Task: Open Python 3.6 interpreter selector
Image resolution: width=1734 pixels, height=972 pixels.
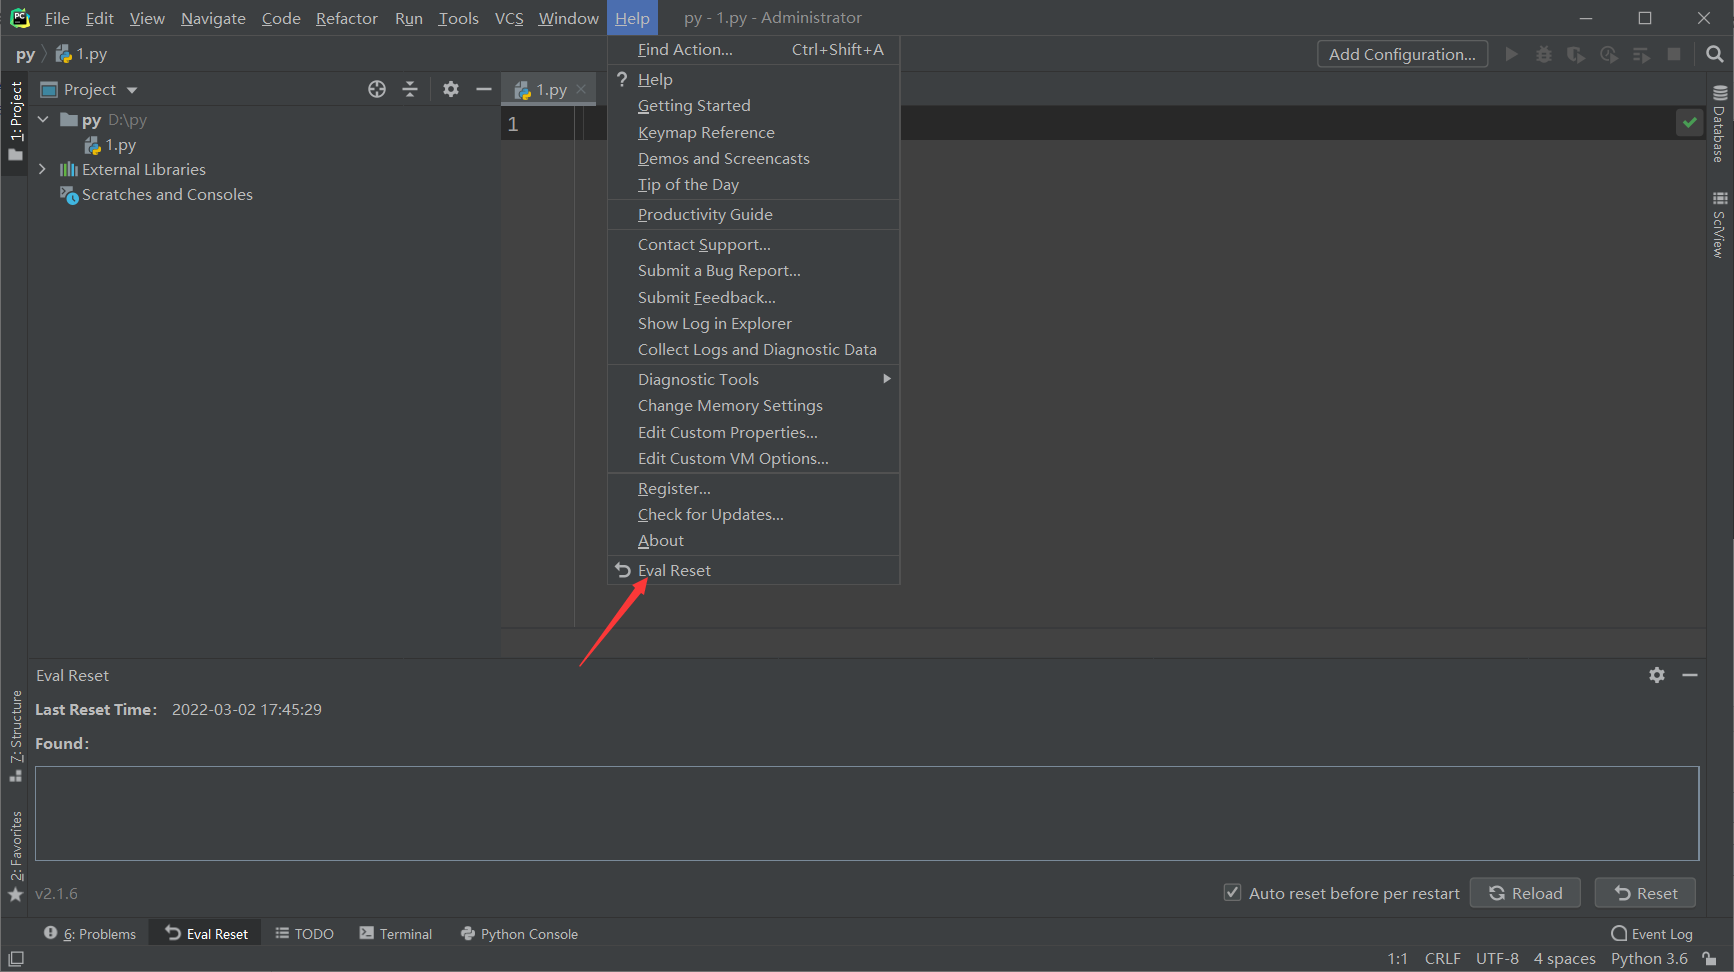Action: tap(1649, 959)
